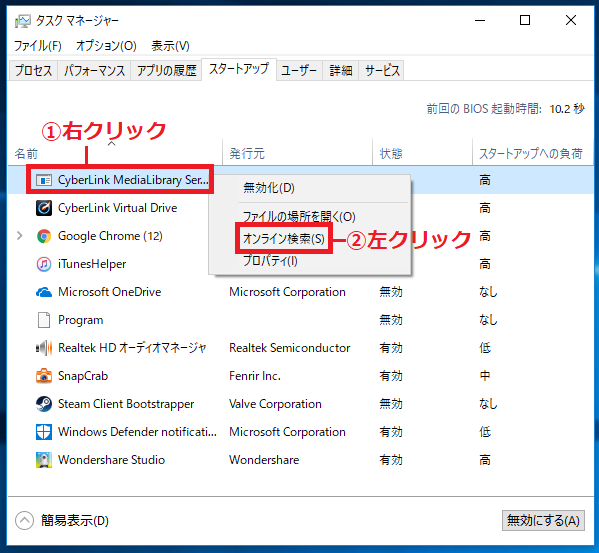The width and height of the screenshot is (599, 553).
Task: Select the スタートアップ tab
Action: coord(239,69)
